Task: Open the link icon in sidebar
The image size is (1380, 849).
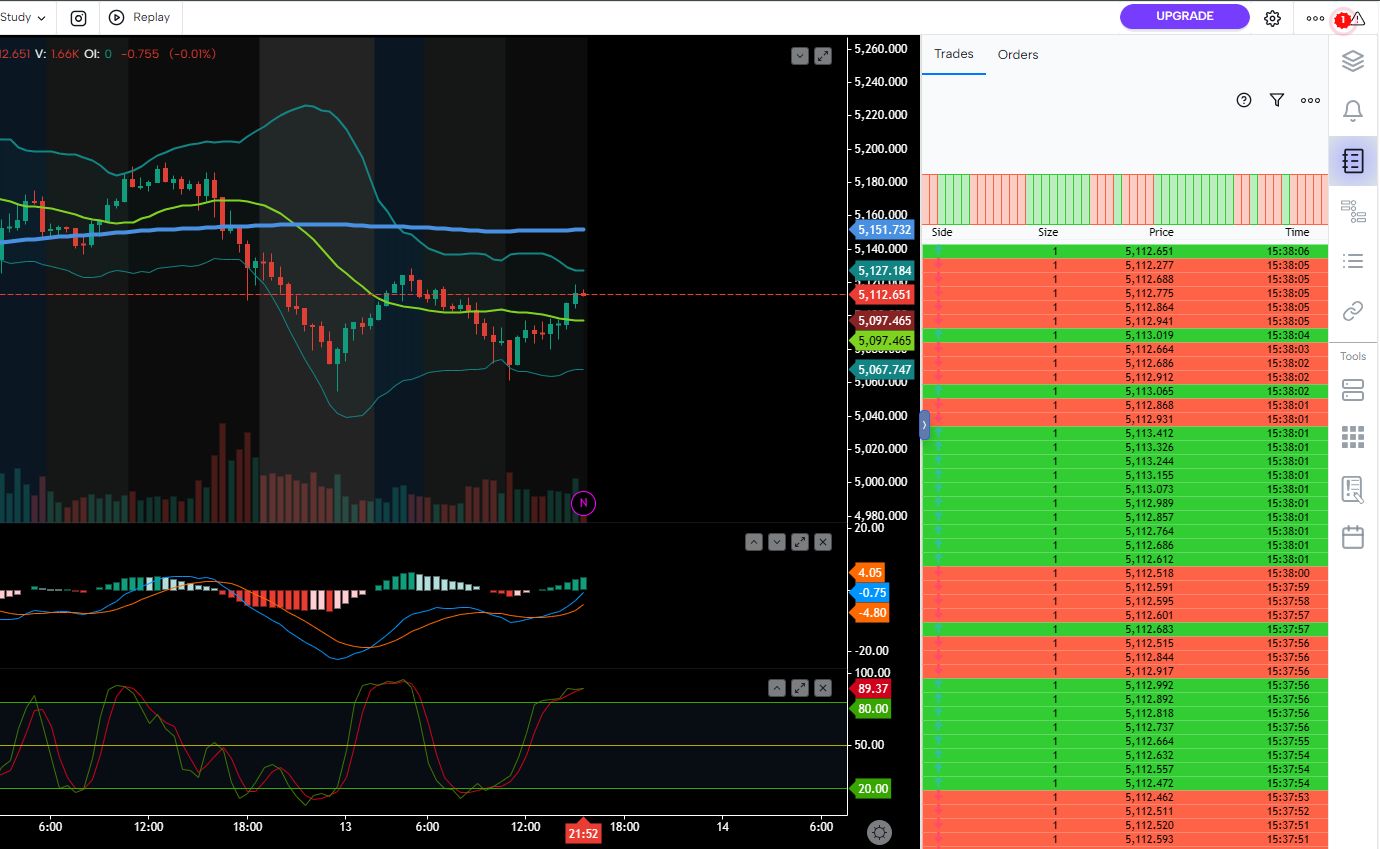Action: (x=1353, y=311)
